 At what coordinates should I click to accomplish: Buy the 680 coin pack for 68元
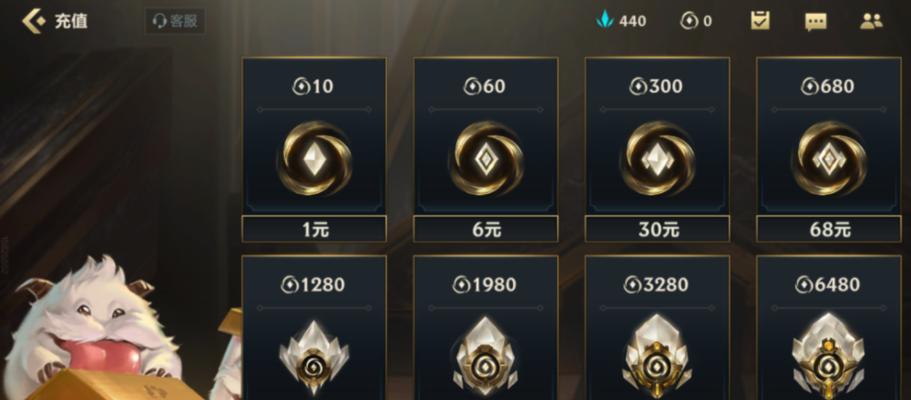point(829,230)
